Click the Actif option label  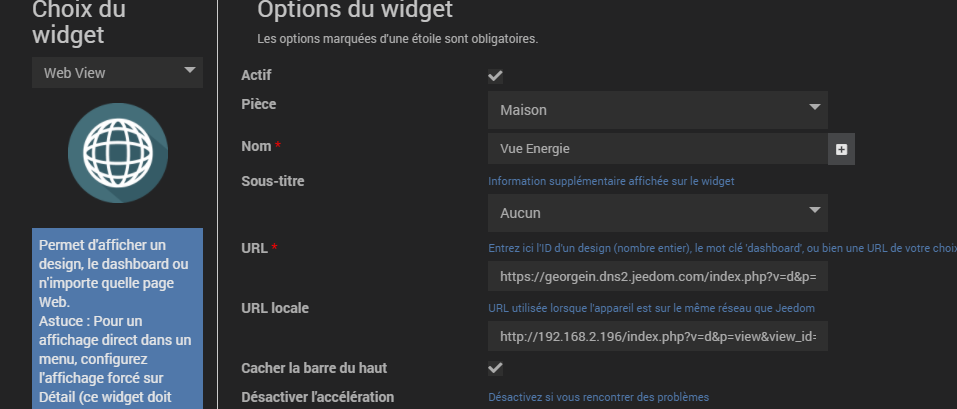[256, 75]
